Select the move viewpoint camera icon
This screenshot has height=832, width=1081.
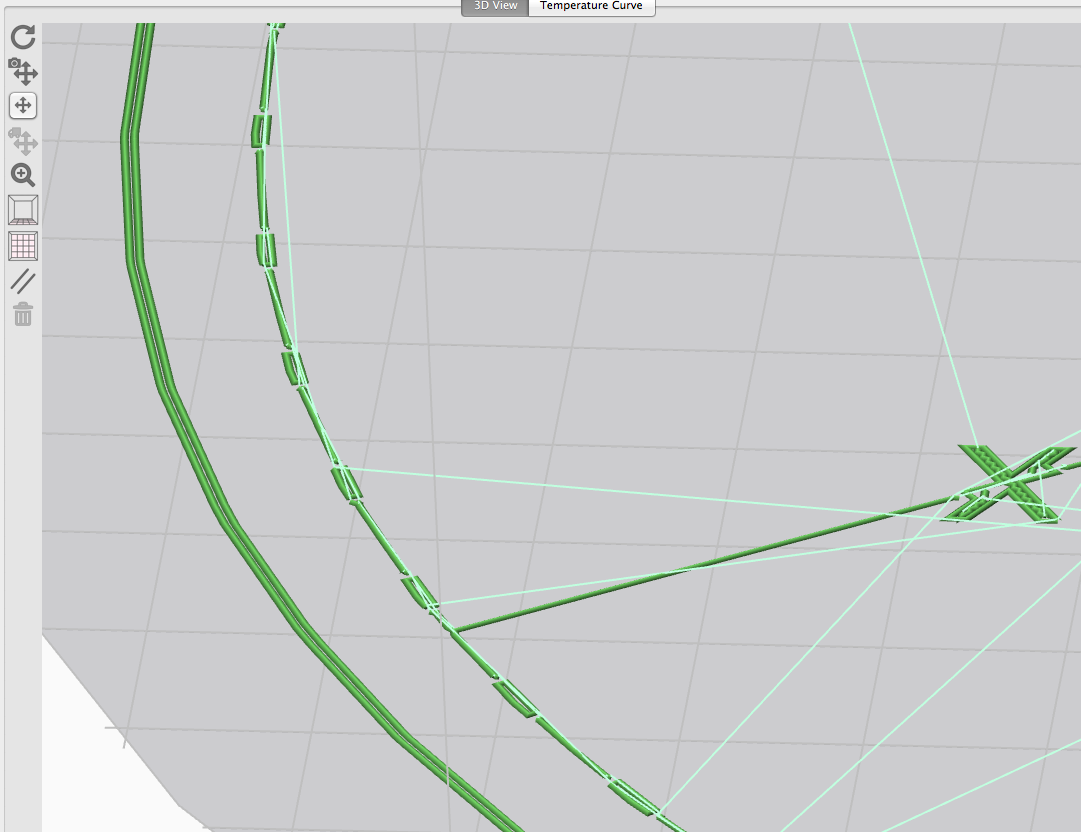coord(23,71)
